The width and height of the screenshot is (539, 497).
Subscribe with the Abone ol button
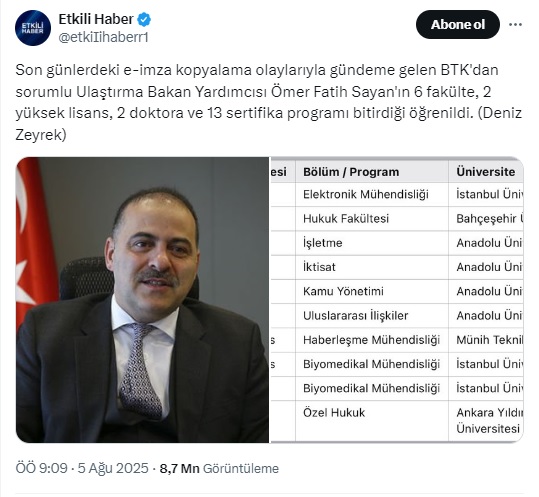tap(458, 24)
